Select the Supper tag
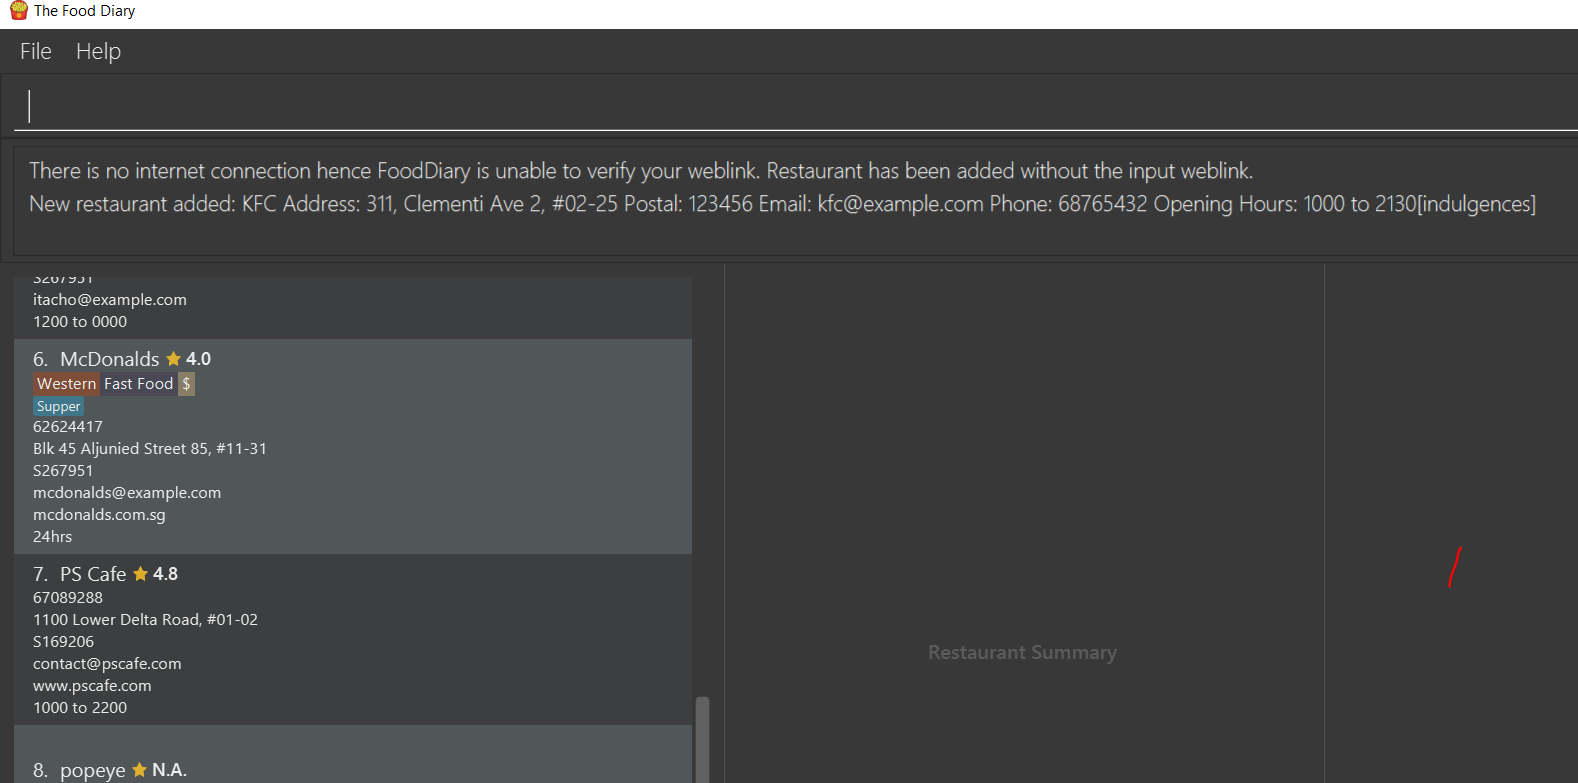This screenshot has height=783, width=1578. point(58,406)
